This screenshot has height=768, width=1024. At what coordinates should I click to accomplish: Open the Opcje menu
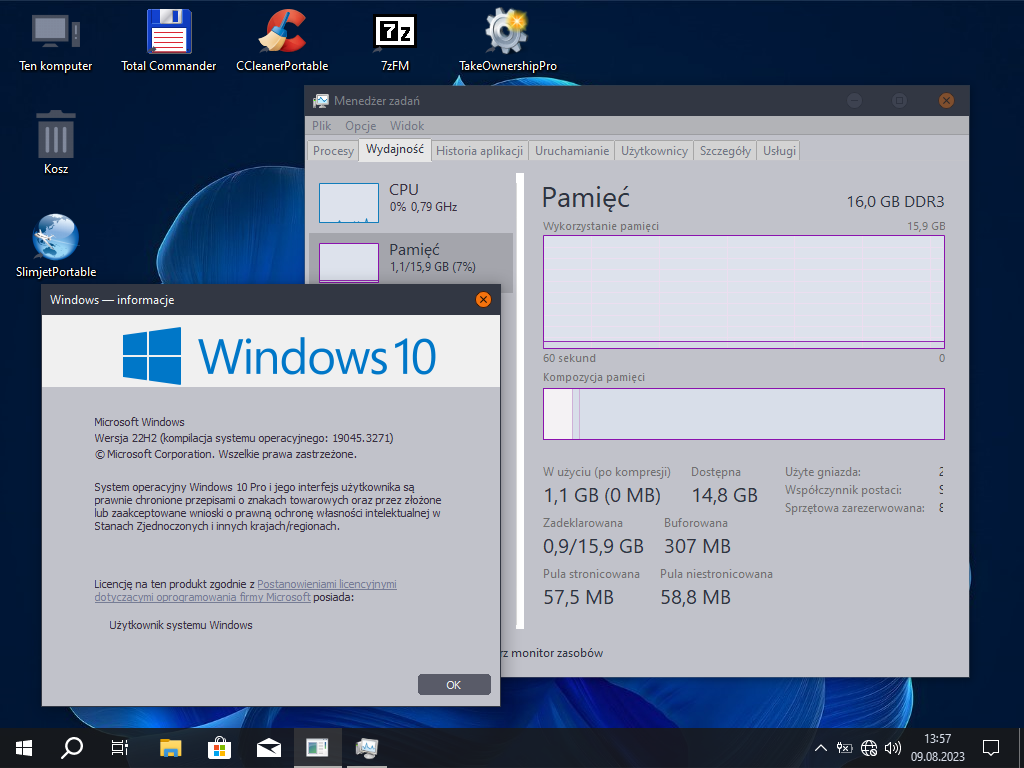tap(360, 126)
